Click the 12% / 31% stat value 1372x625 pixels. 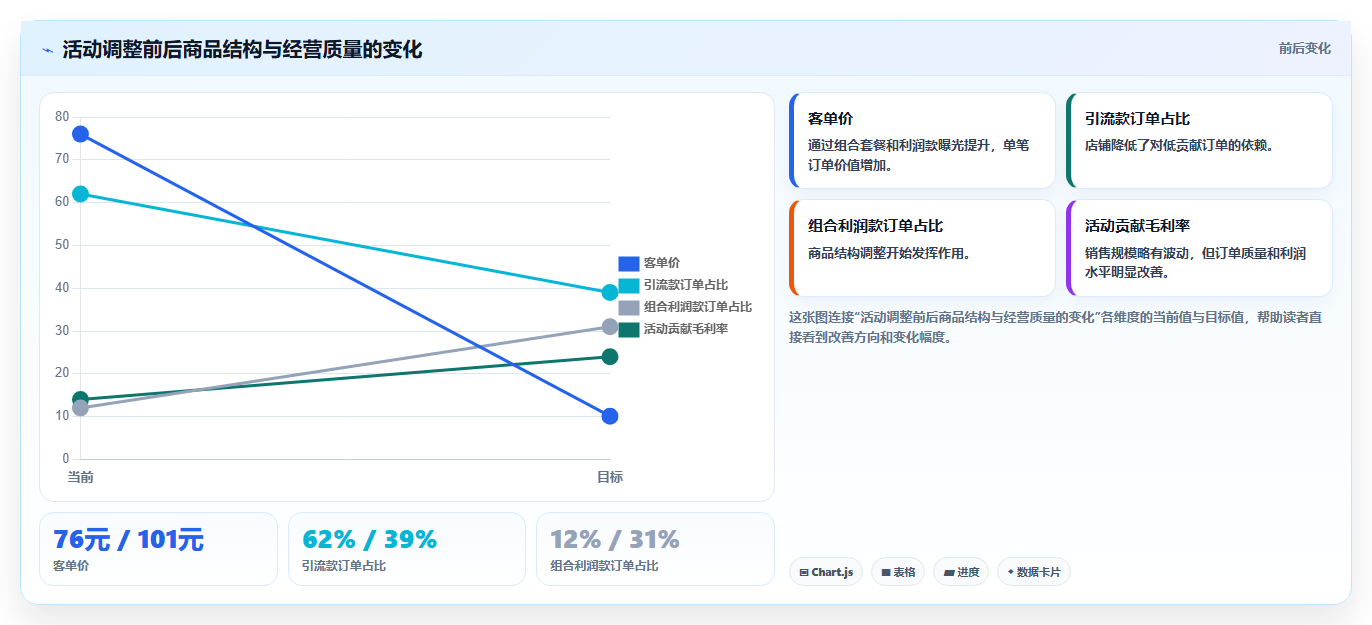615,540
